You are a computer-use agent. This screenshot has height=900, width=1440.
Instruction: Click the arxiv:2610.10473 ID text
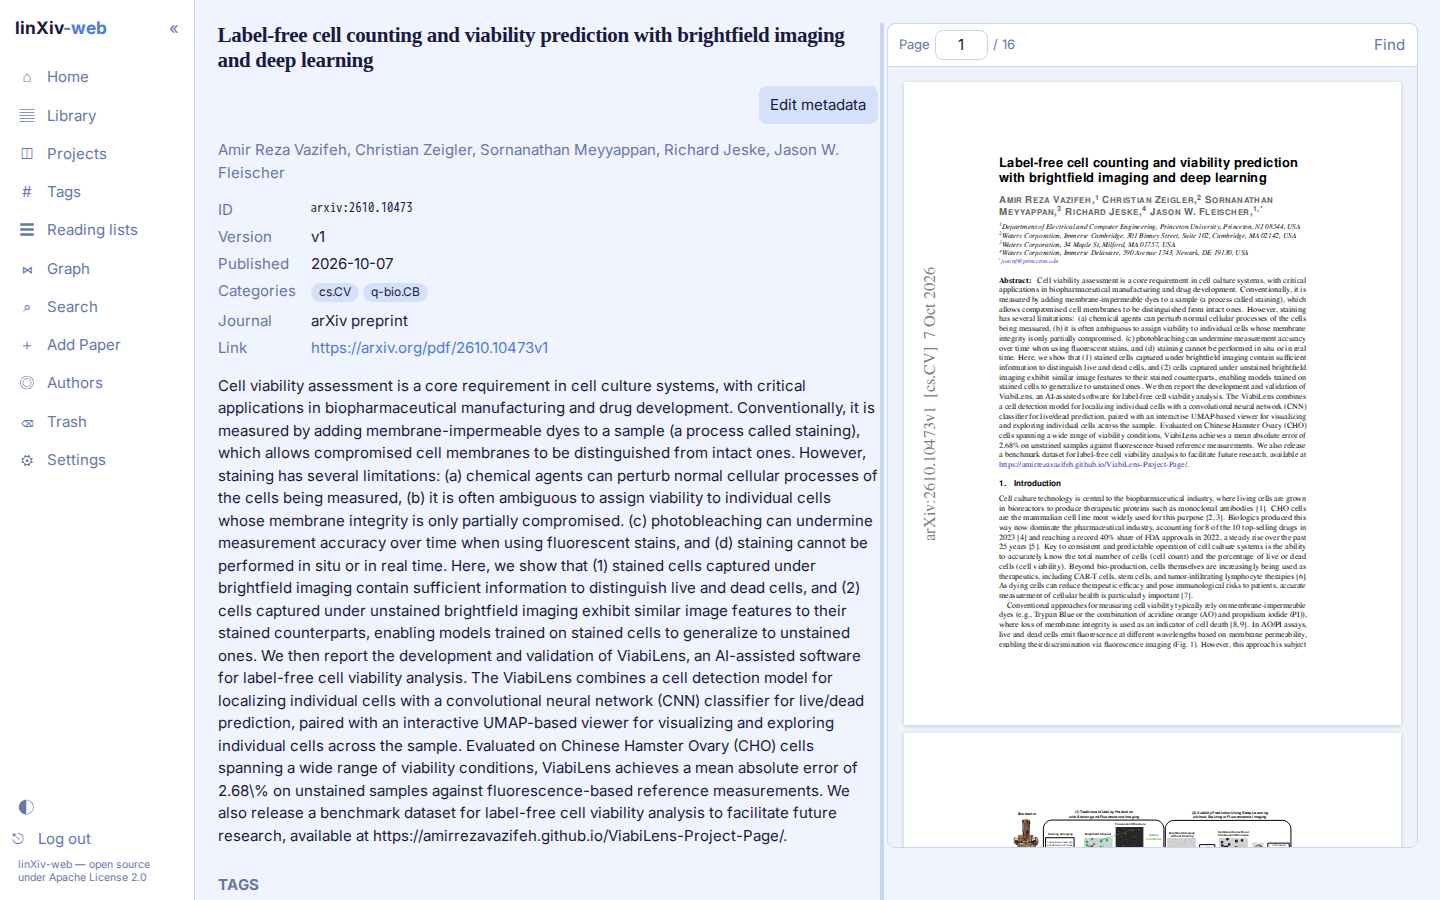pos(361,208)
